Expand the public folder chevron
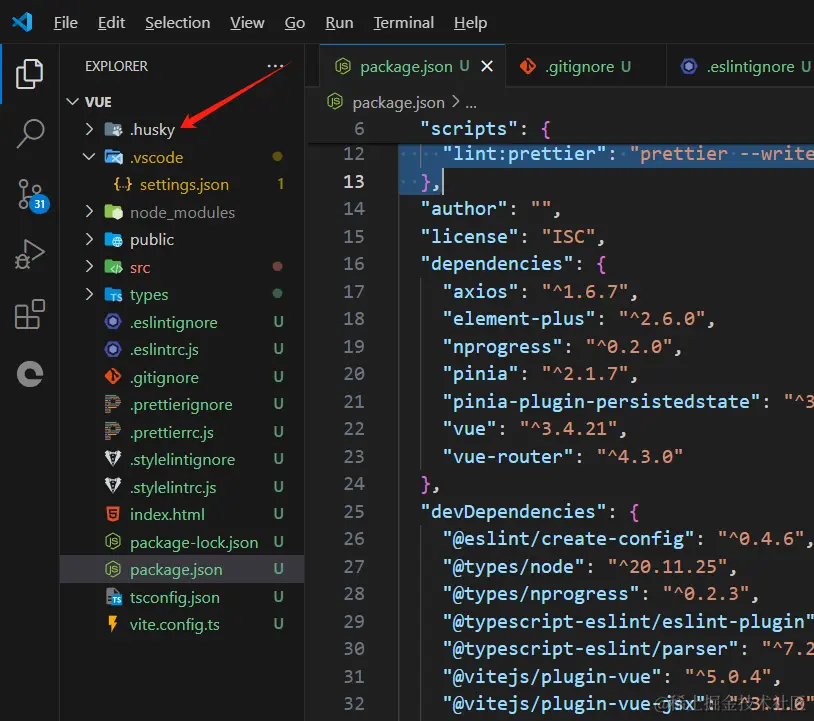Image resolution: width=814 pixels, height=721 pixels. [89, 239]
